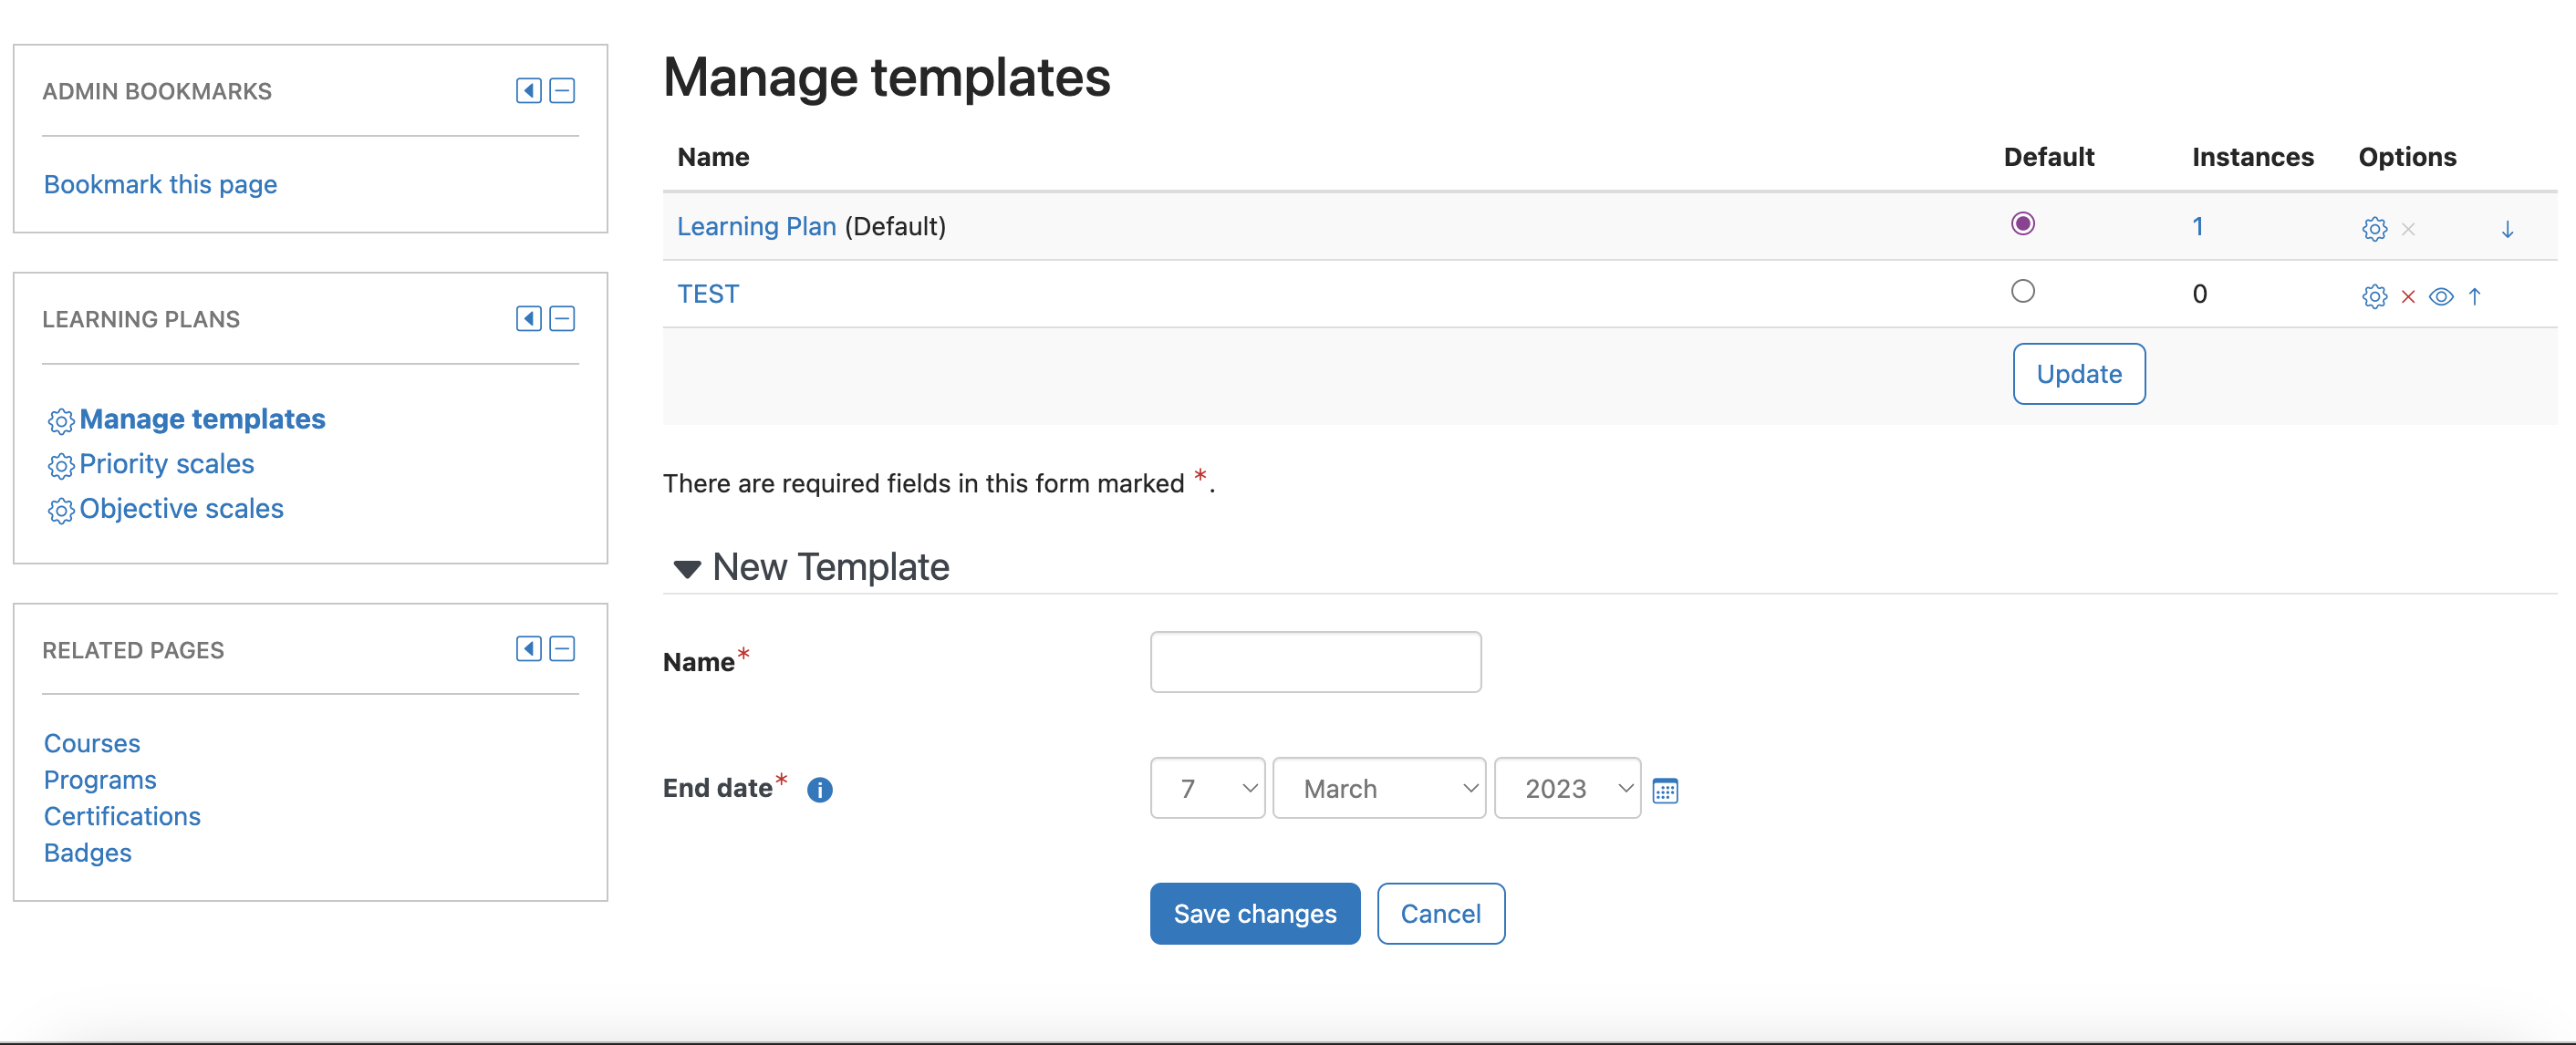Open Courses related page
The height and width of the screenshot is (1045, 2576).
[92, 743]
